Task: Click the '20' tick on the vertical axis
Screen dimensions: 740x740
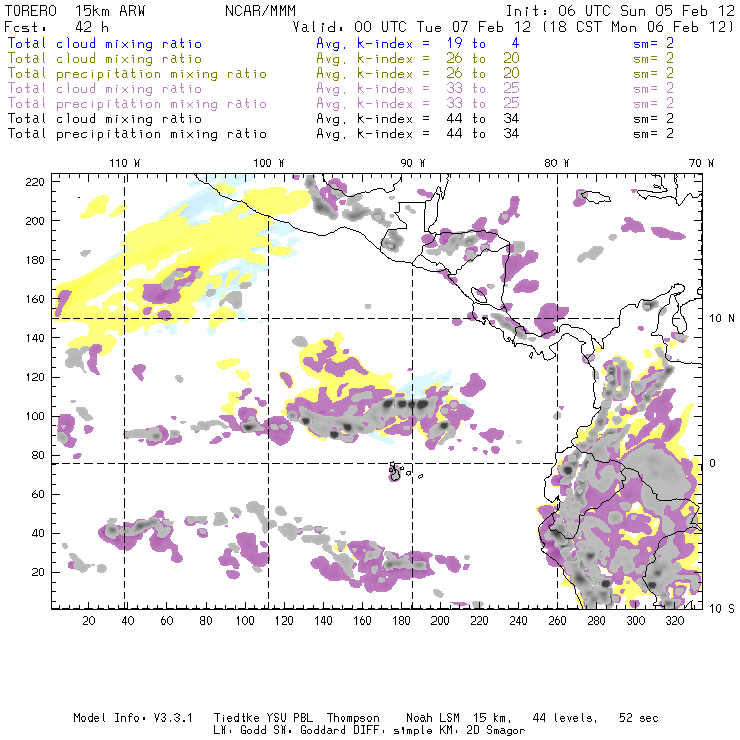Action: coord(38,572)
